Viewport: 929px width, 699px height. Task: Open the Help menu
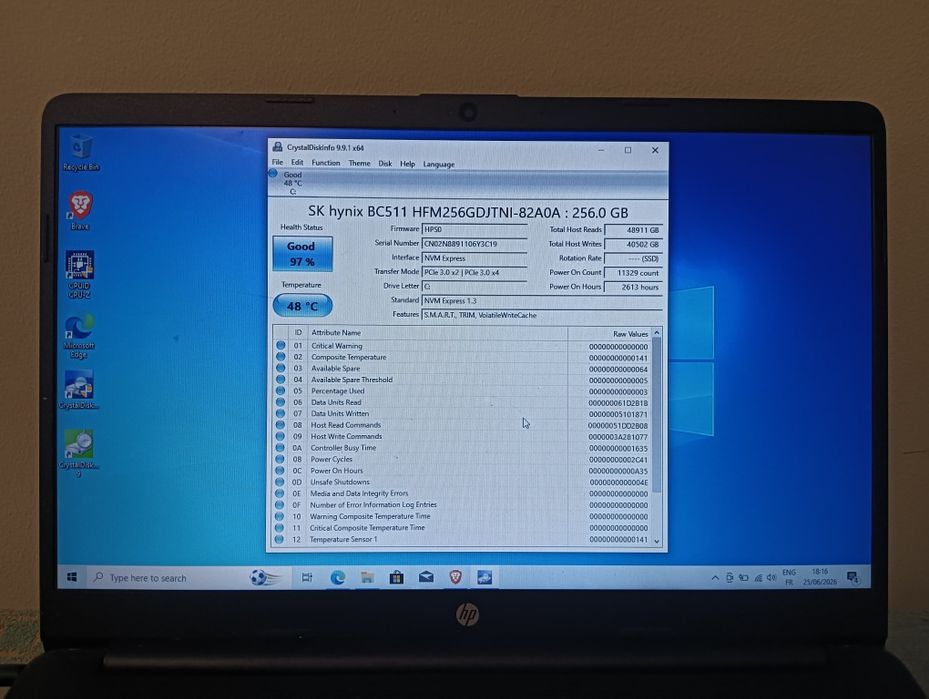408,163
